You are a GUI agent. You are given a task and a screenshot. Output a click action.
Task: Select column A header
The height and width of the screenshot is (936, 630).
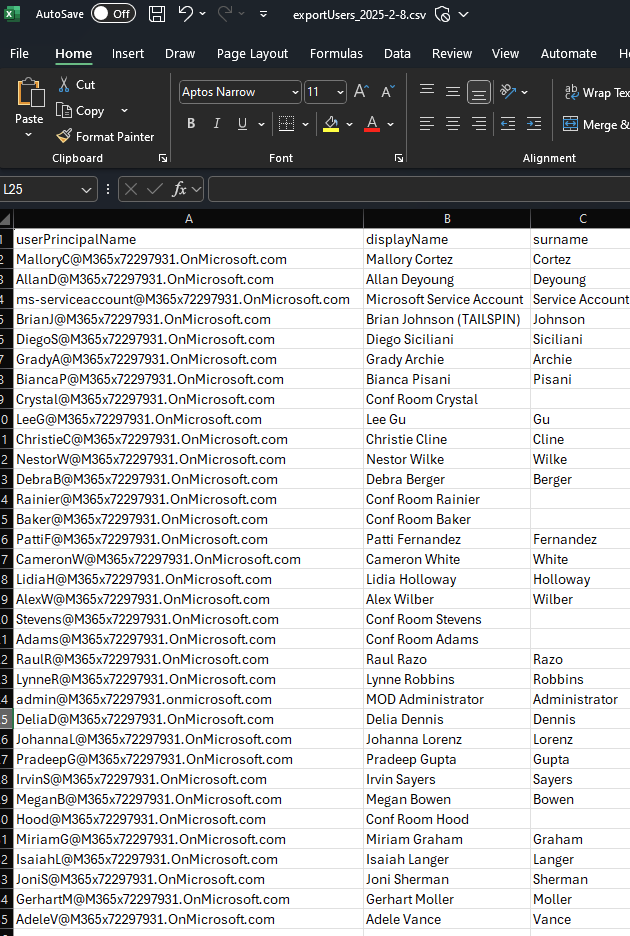coord(189,219)
